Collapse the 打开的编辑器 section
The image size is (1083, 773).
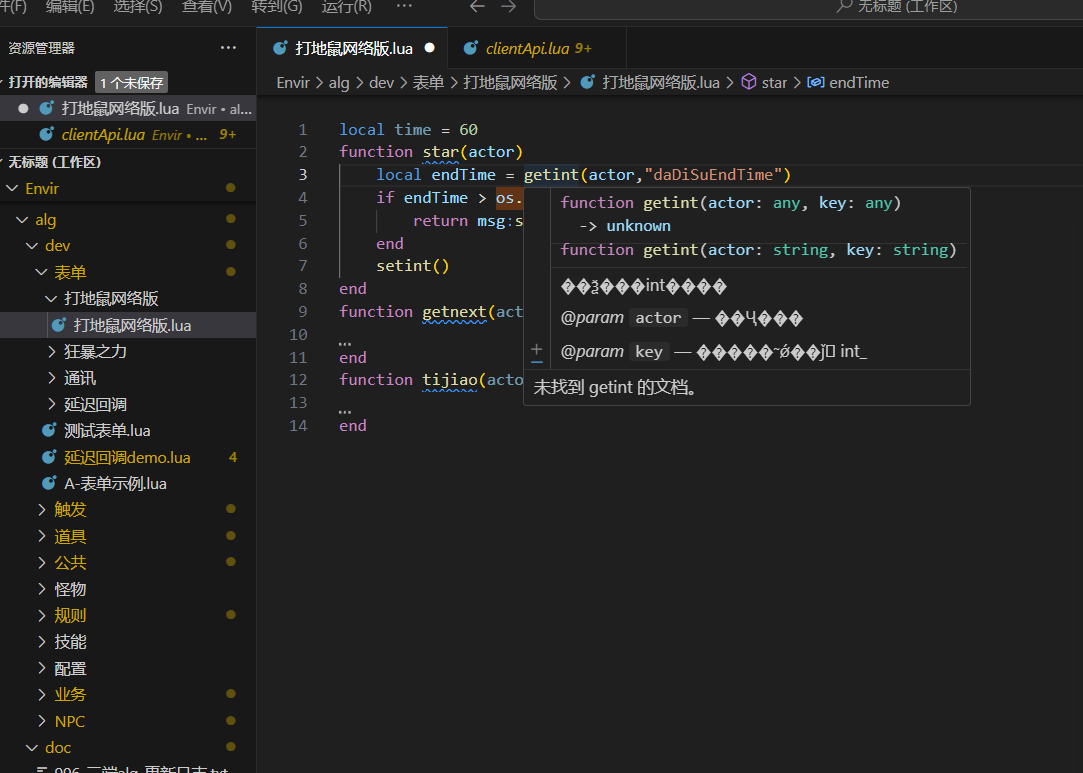(x=47, y=82)
